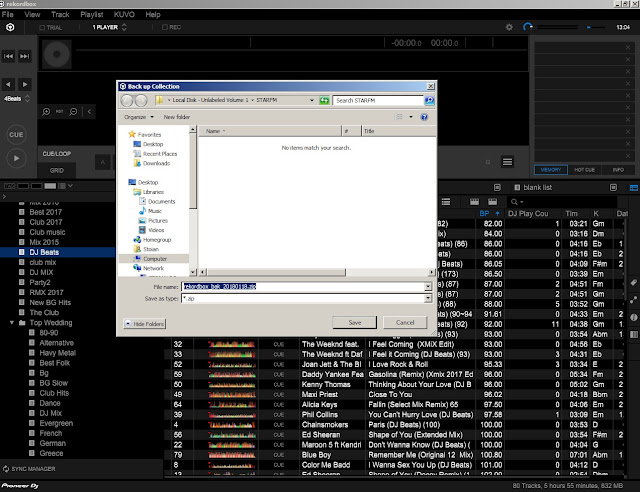Click the search magnifier icon in dialog
The width and height of the screenshot is (640, 492).
[429, 100]
